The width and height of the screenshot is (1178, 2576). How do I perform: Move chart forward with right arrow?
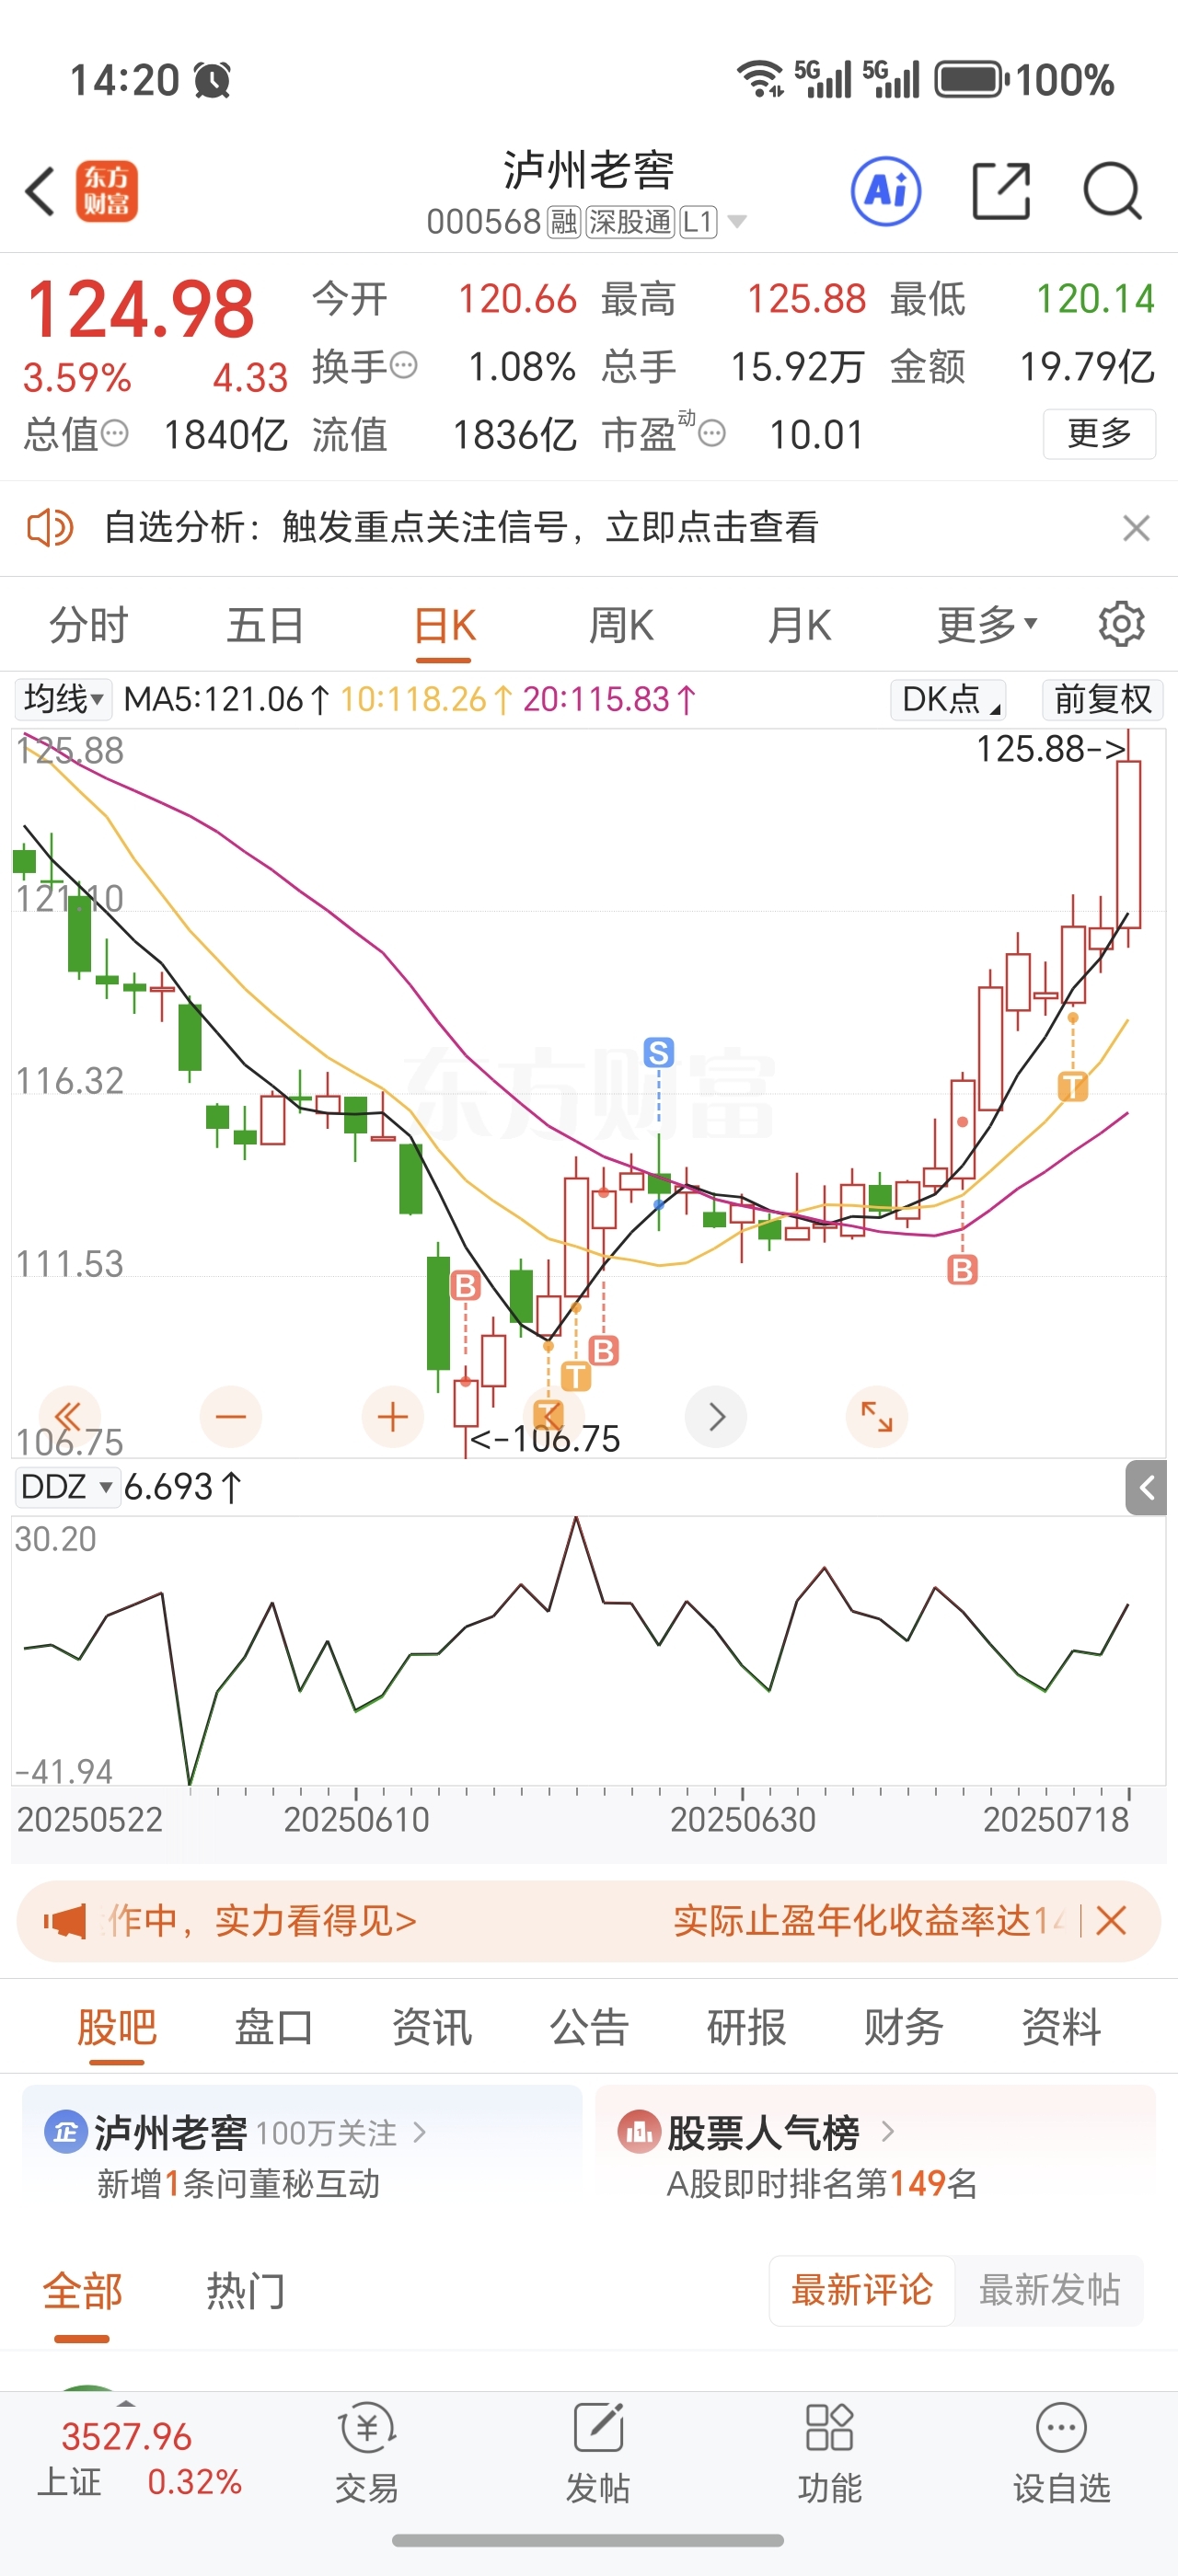(716, 1416)
